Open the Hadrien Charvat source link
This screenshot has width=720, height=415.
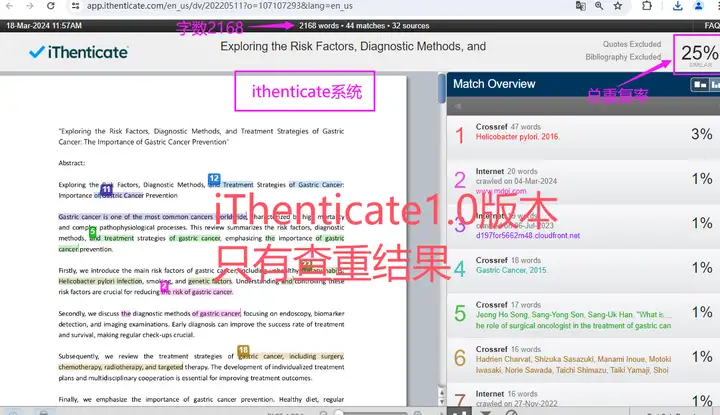(x=573, y=365)
